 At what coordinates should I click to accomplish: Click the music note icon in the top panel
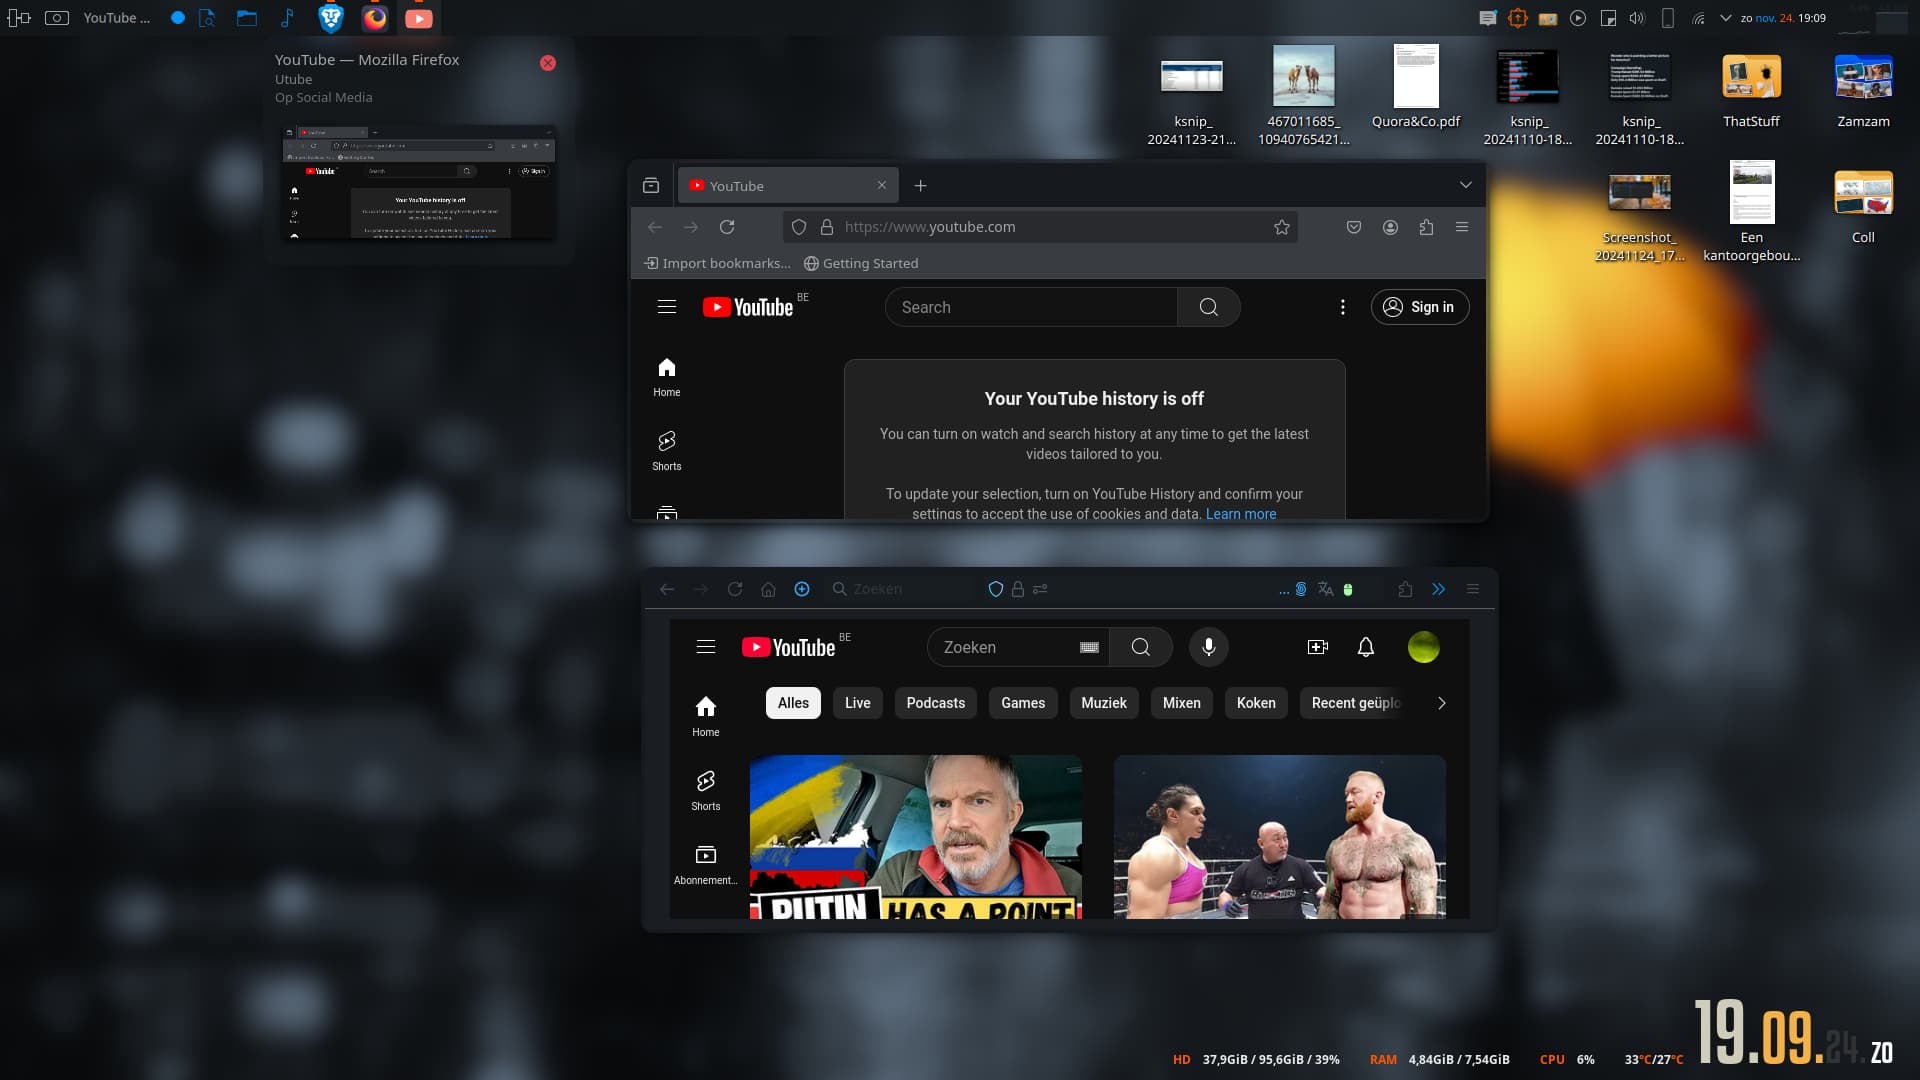(287, 18)
